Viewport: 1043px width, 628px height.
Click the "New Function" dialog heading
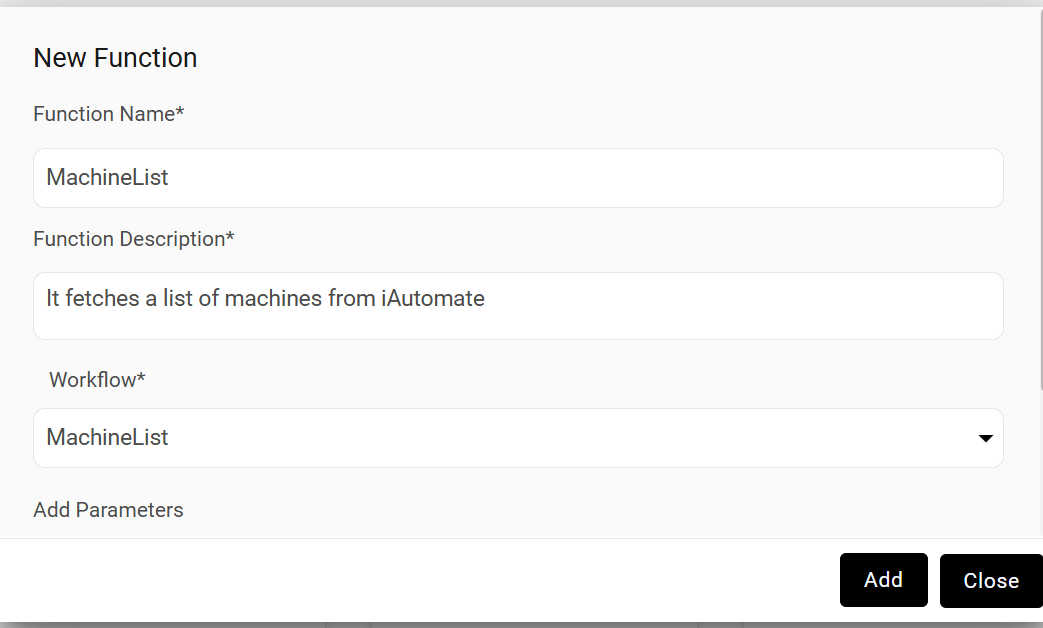(115, 58)
